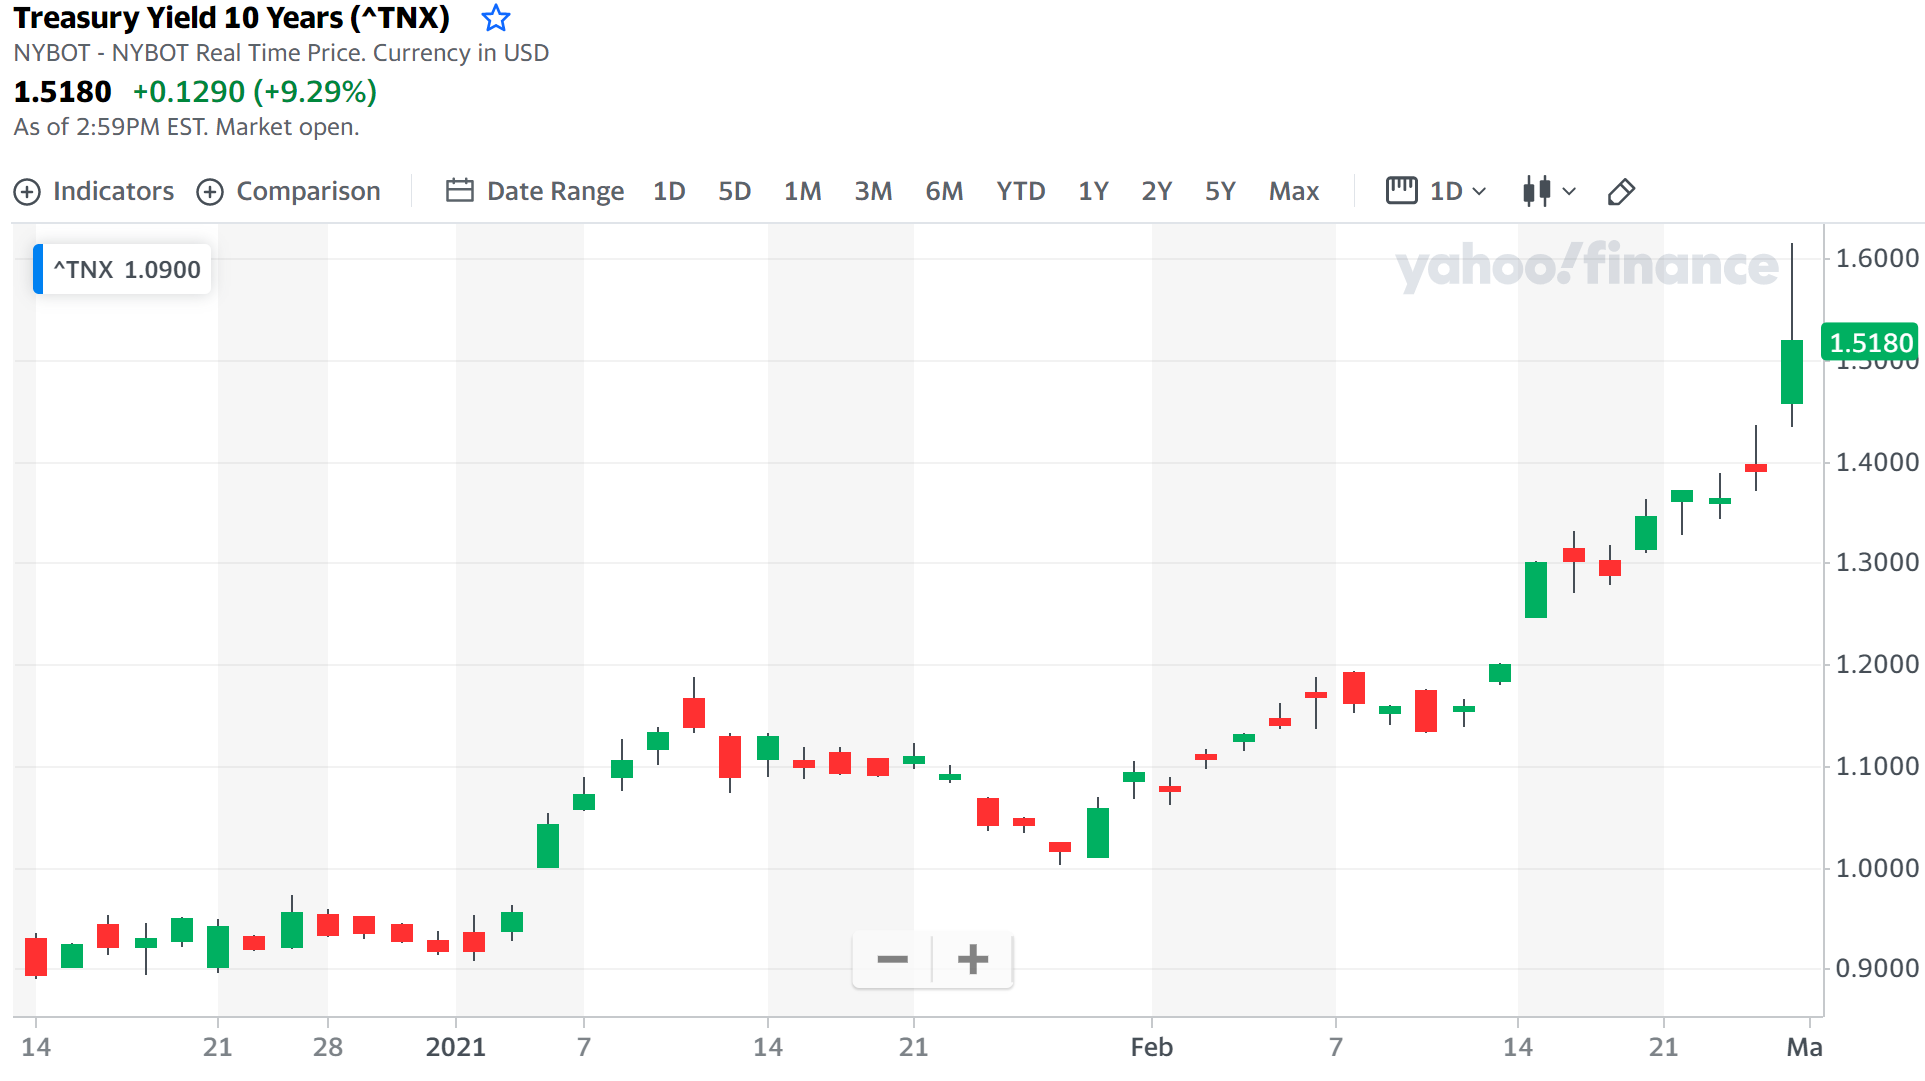Click the blue ^TNX series color bar
This screenshot has height=1081, width=1925.
point(38,269)
